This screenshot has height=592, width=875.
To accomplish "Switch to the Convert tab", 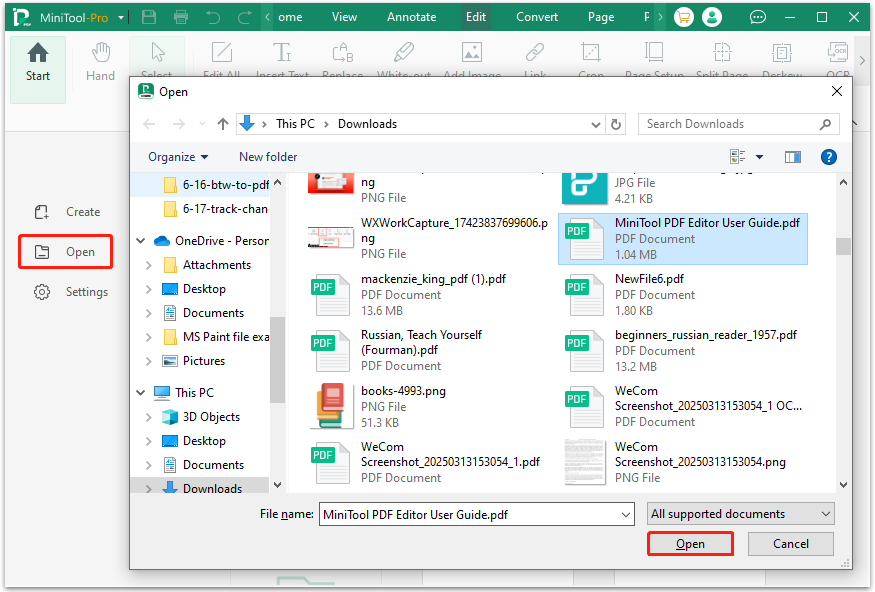I will (x=537, y=17).
